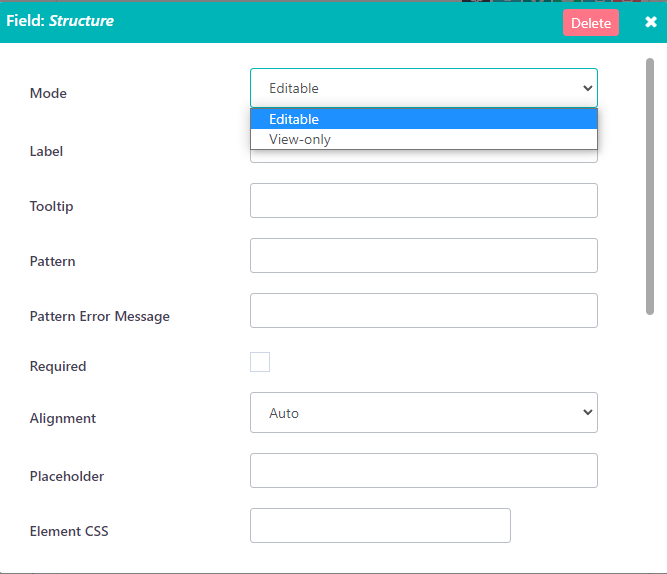The height and width of the screenshot is (574, 667).
Task: Close the Field Structure dialog
Action: (651, 22)
